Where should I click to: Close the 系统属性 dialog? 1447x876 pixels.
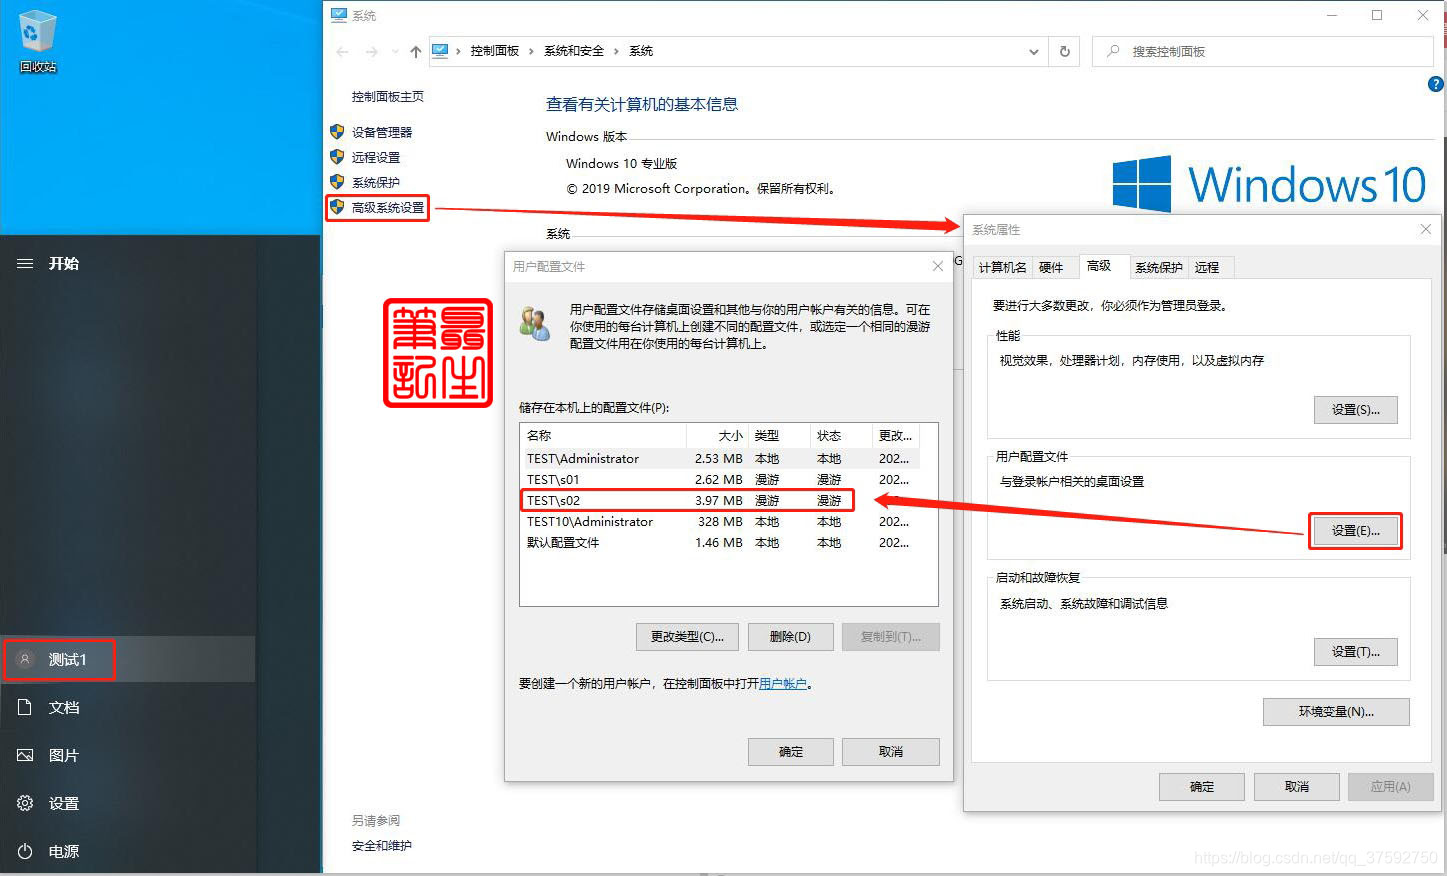click(x=1425, y=229)
